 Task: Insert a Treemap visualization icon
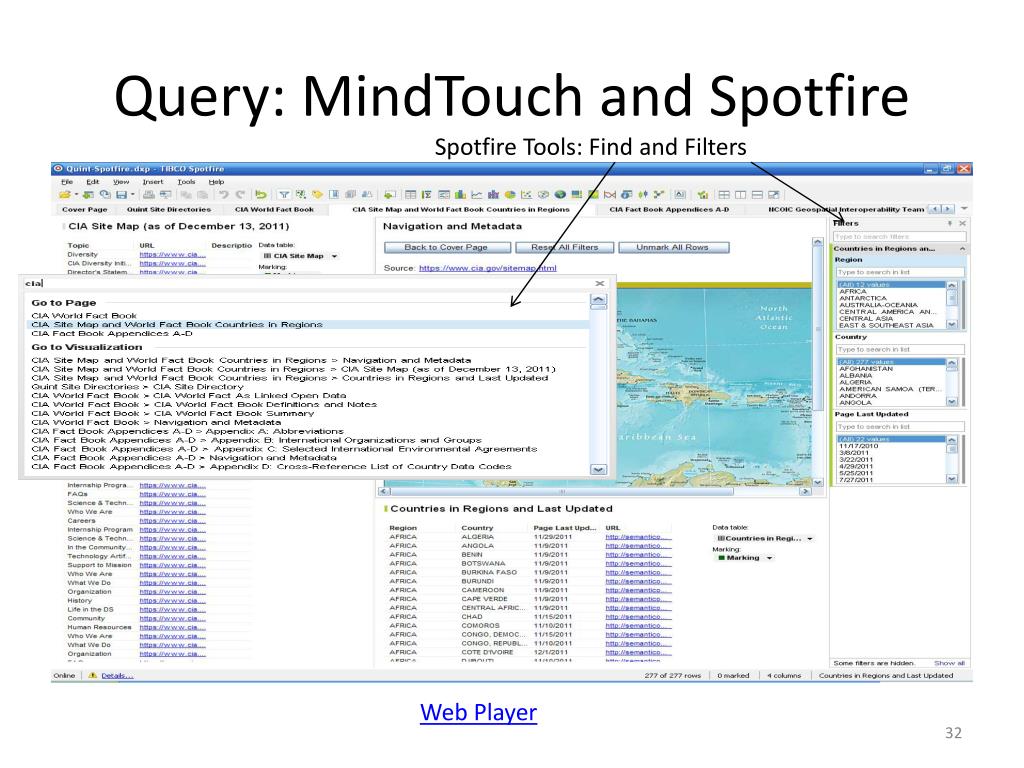pos(576,195)
